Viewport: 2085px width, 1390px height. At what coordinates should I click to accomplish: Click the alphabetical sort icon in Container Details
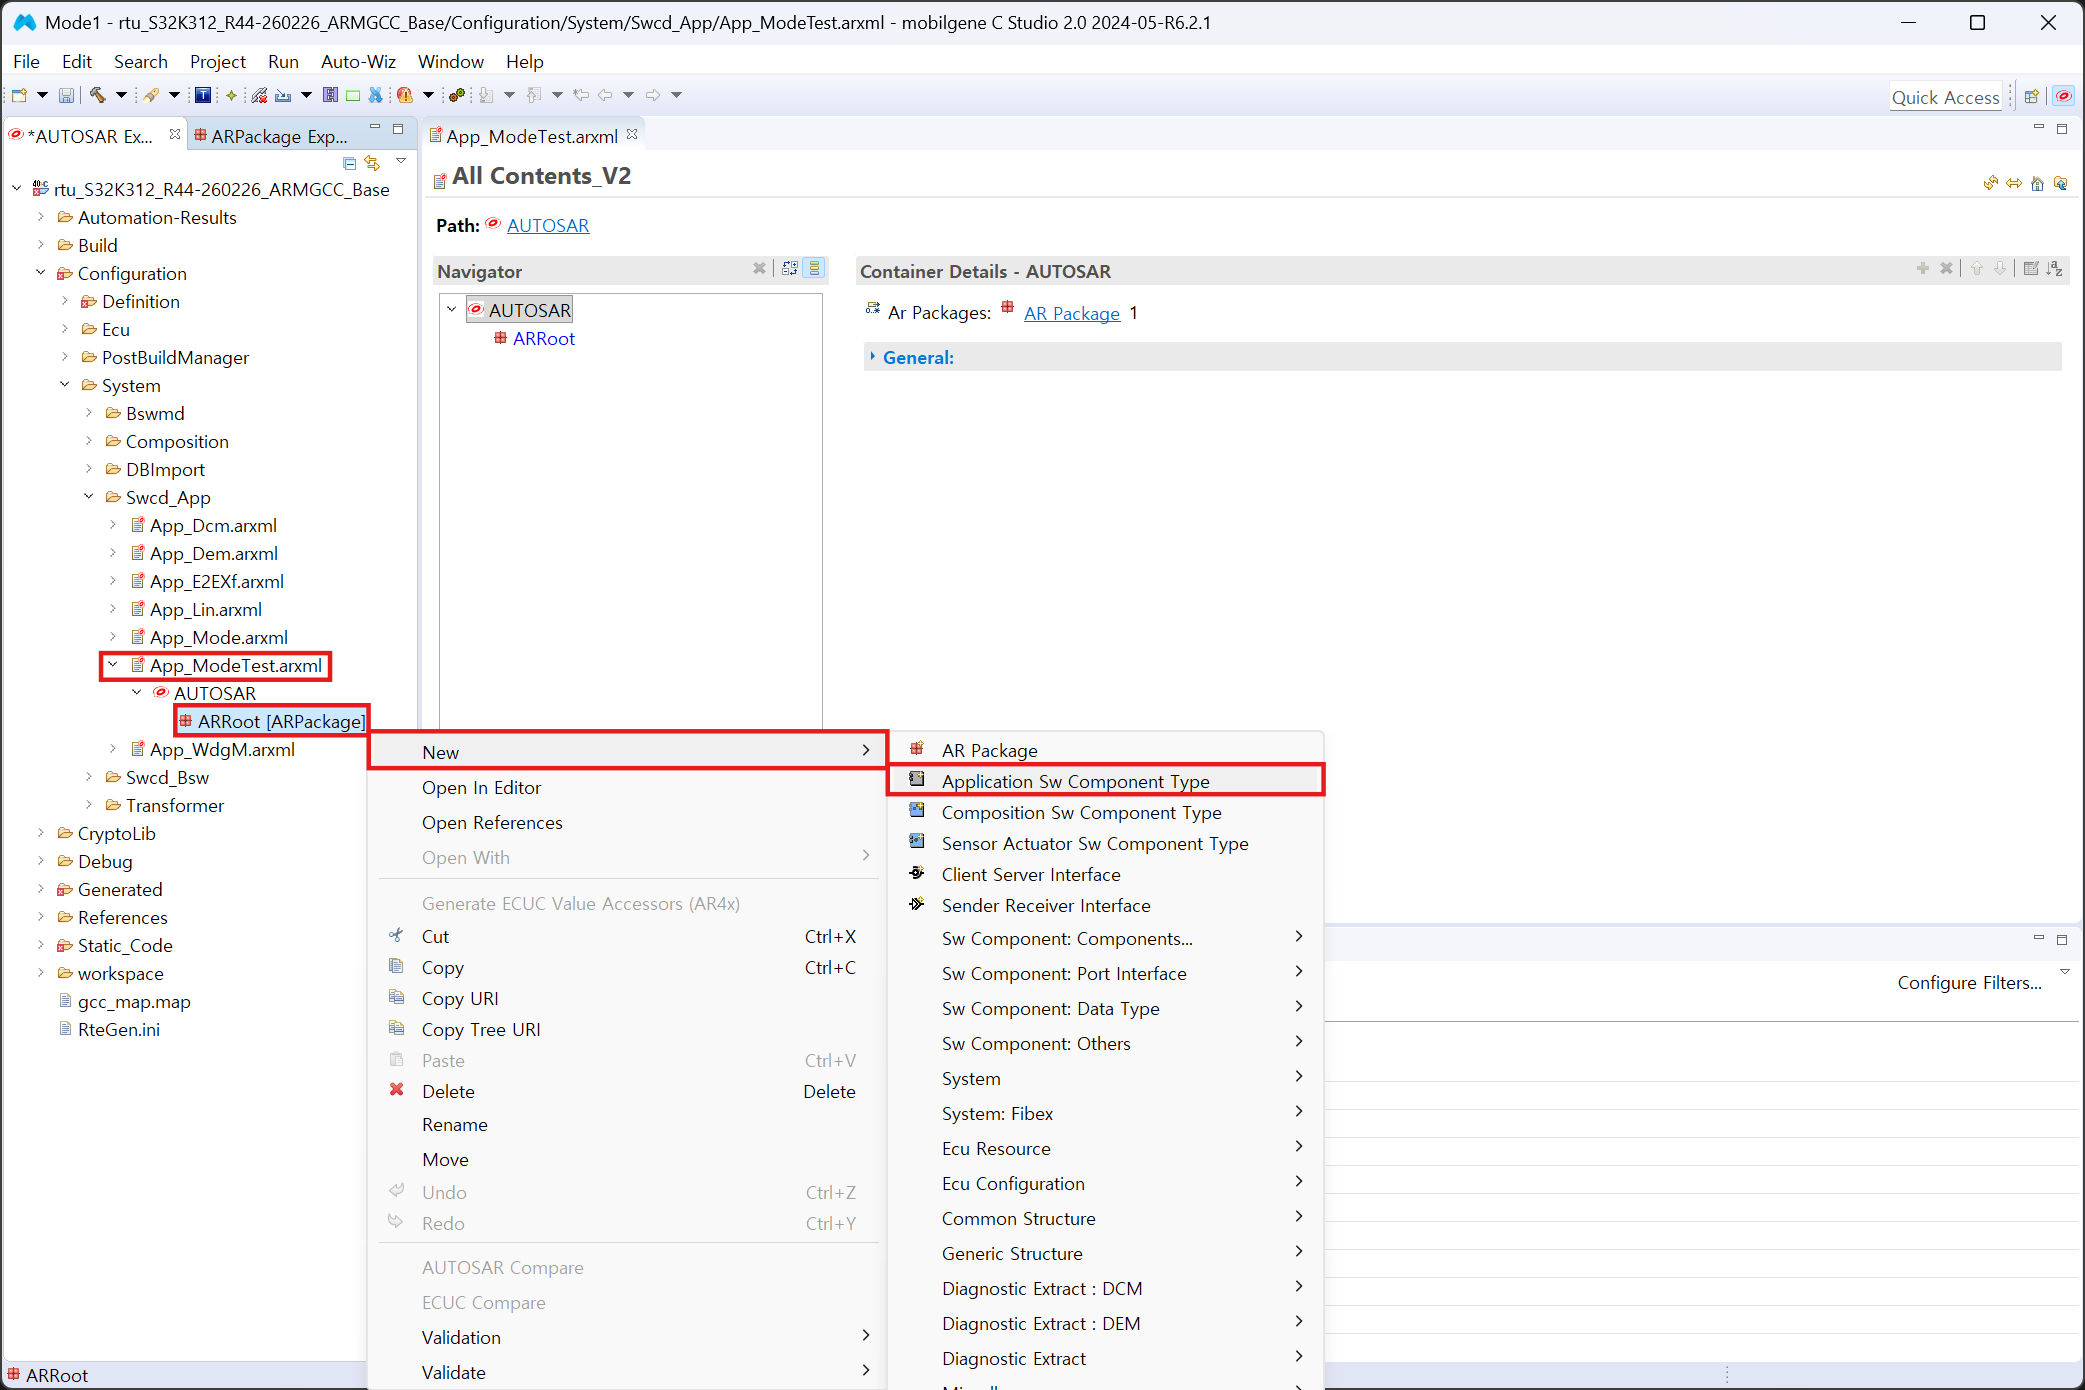[2055, 268]
